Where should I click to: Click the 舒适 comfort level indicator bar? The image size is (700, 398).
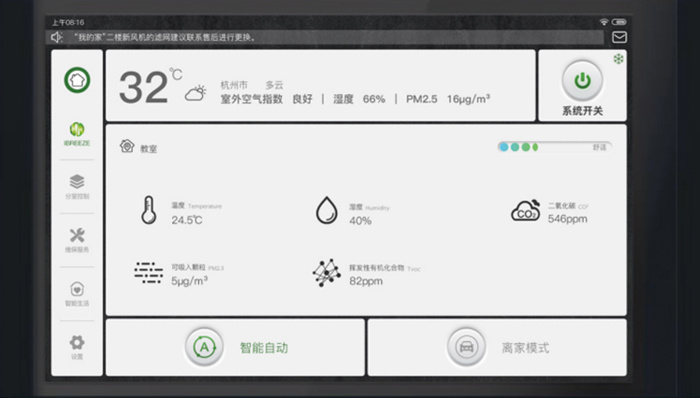(554, 147)
